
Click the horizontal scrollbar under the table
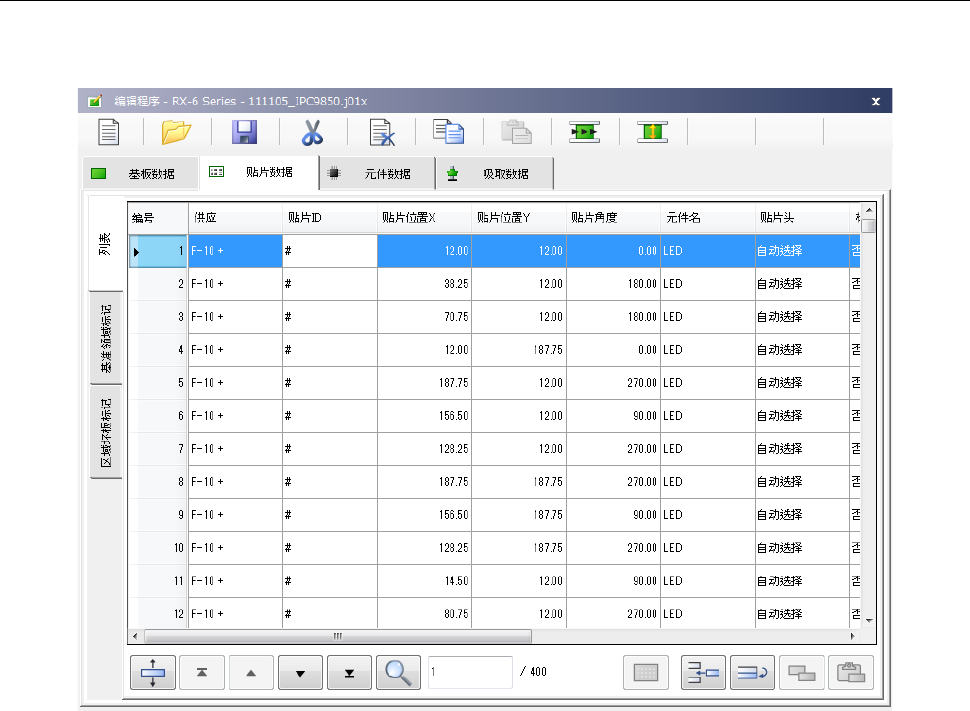coord(338,636)
